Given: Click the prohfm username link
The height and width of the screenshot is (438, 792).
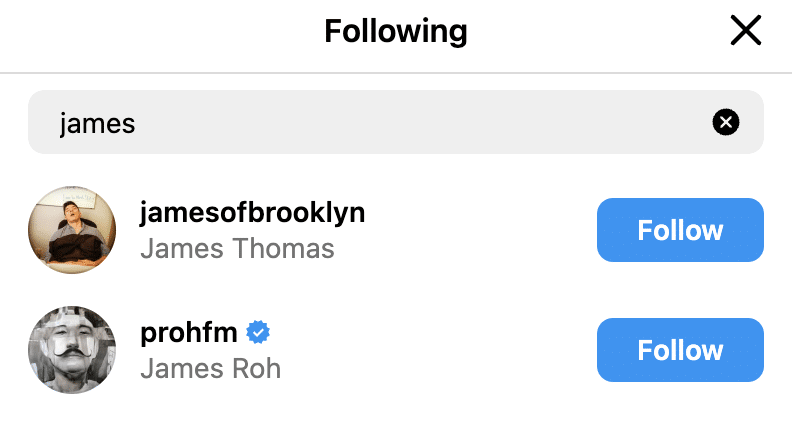Looking at the screenshot, I should coord(189,332).
